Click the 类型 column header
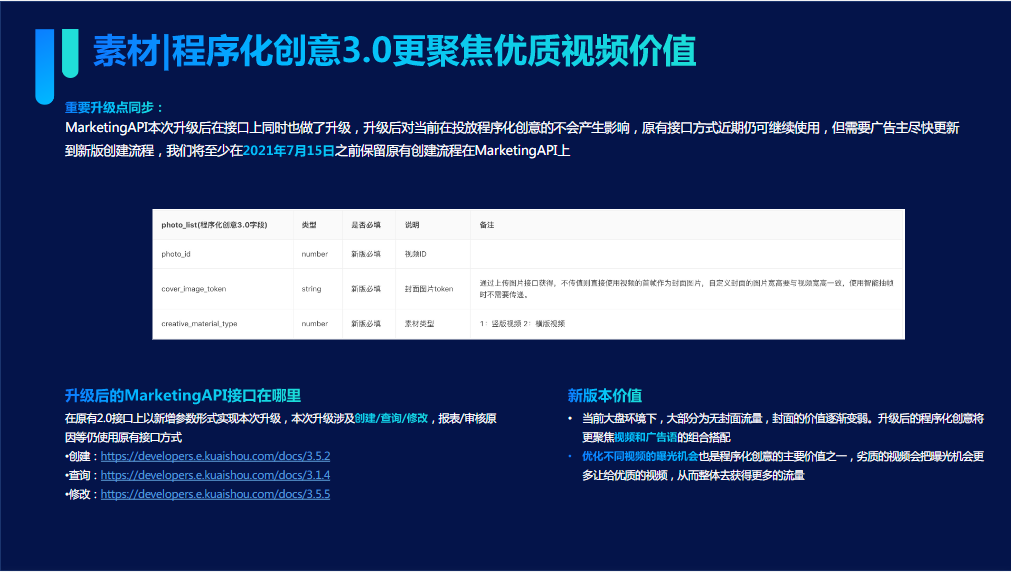1011x572 pixels. 310,225
